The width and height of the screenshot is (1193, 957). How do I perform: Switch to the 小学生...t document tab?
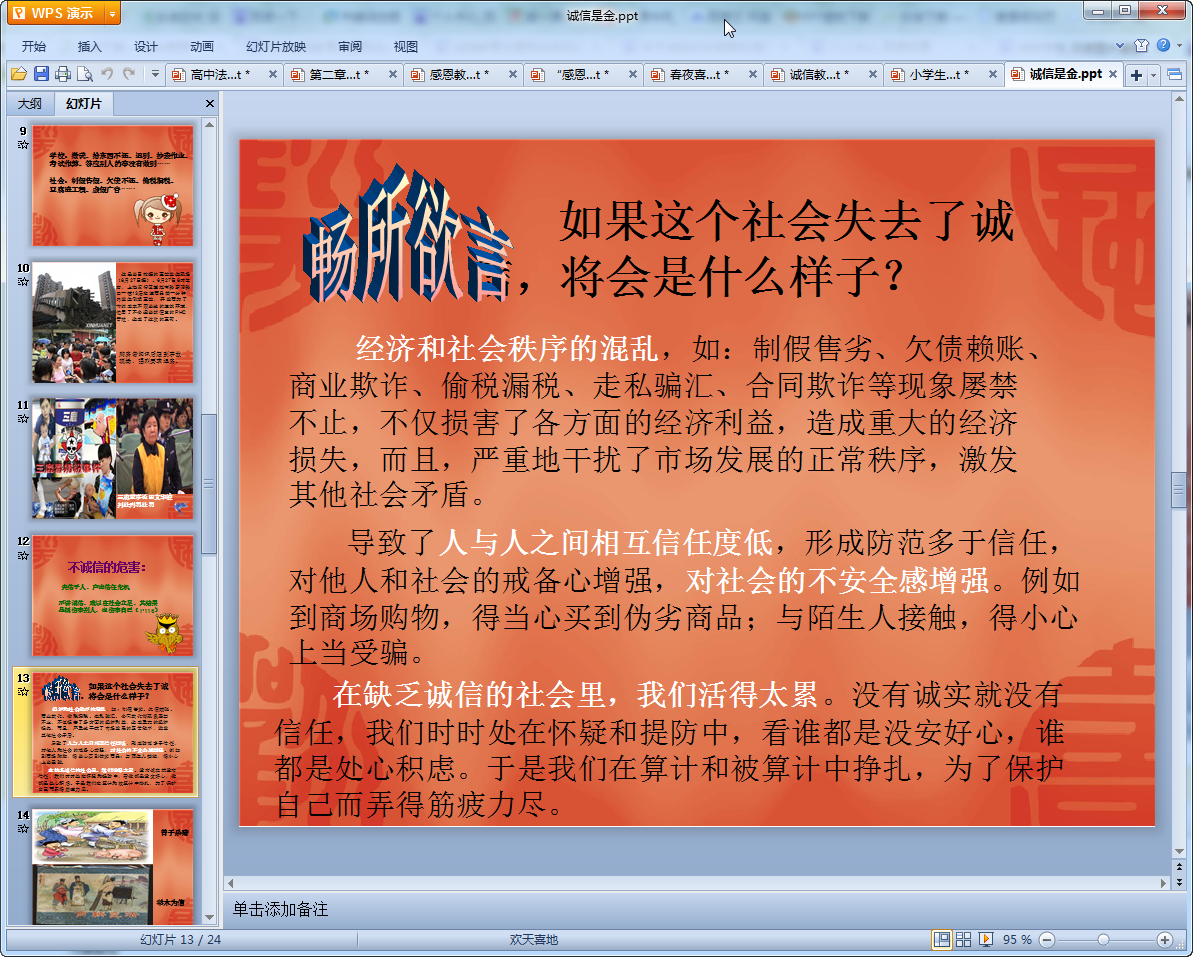[939, 75]
